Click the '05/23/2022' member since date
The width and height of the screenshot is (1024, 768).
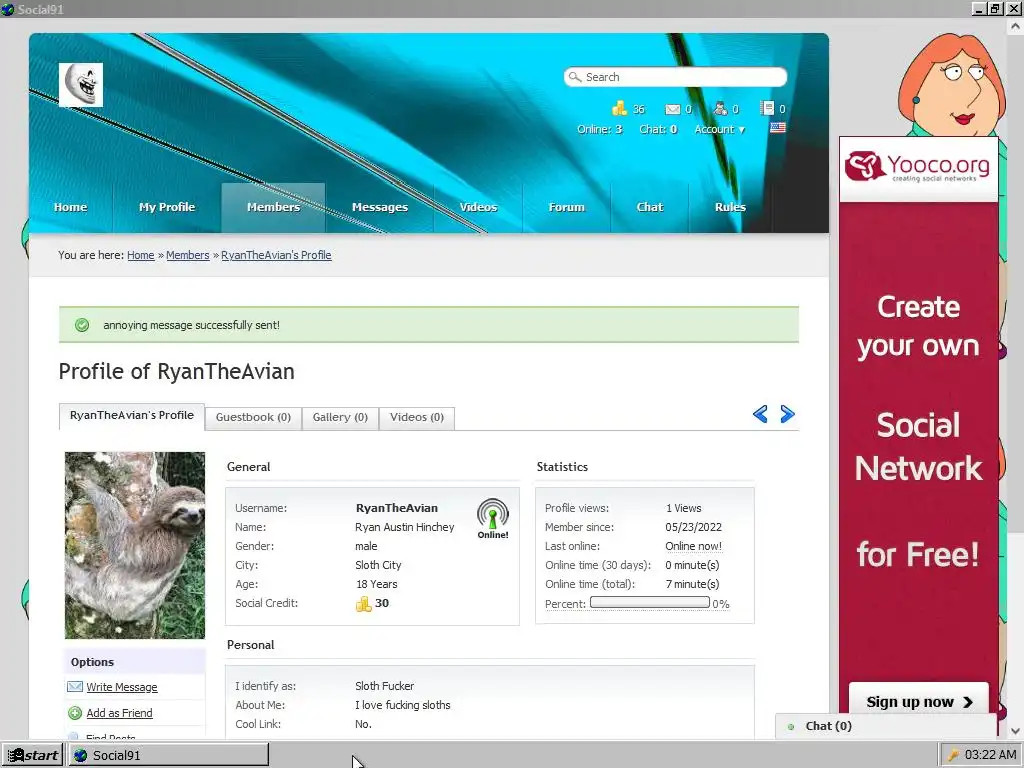click(694, 527)
